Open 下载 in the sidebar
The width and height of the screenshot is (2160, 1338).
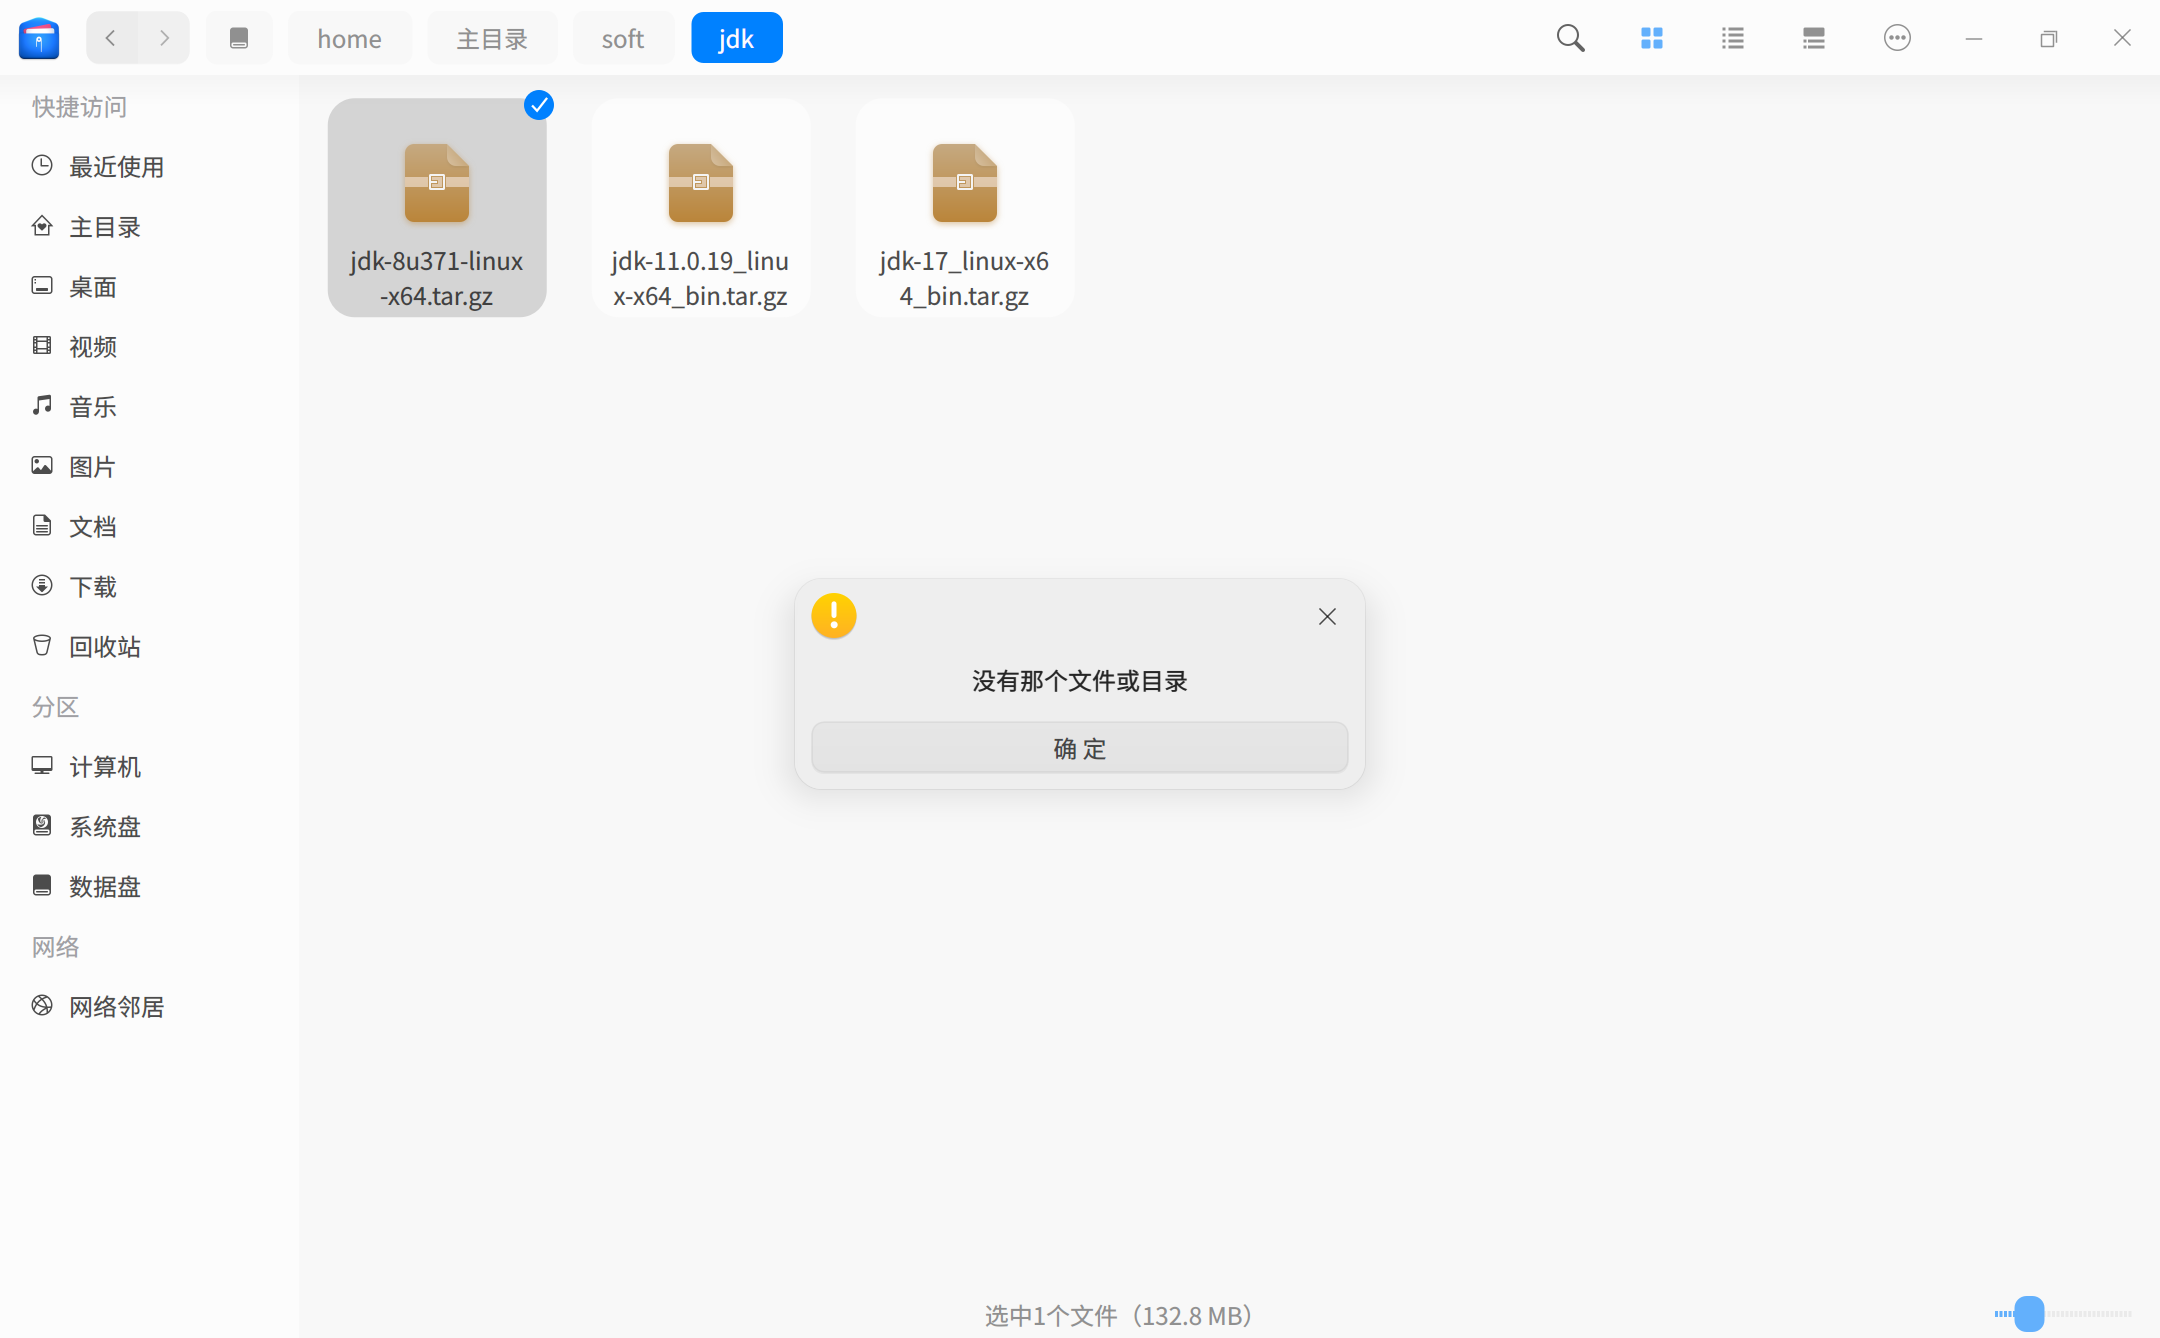(x=92, y=587)
